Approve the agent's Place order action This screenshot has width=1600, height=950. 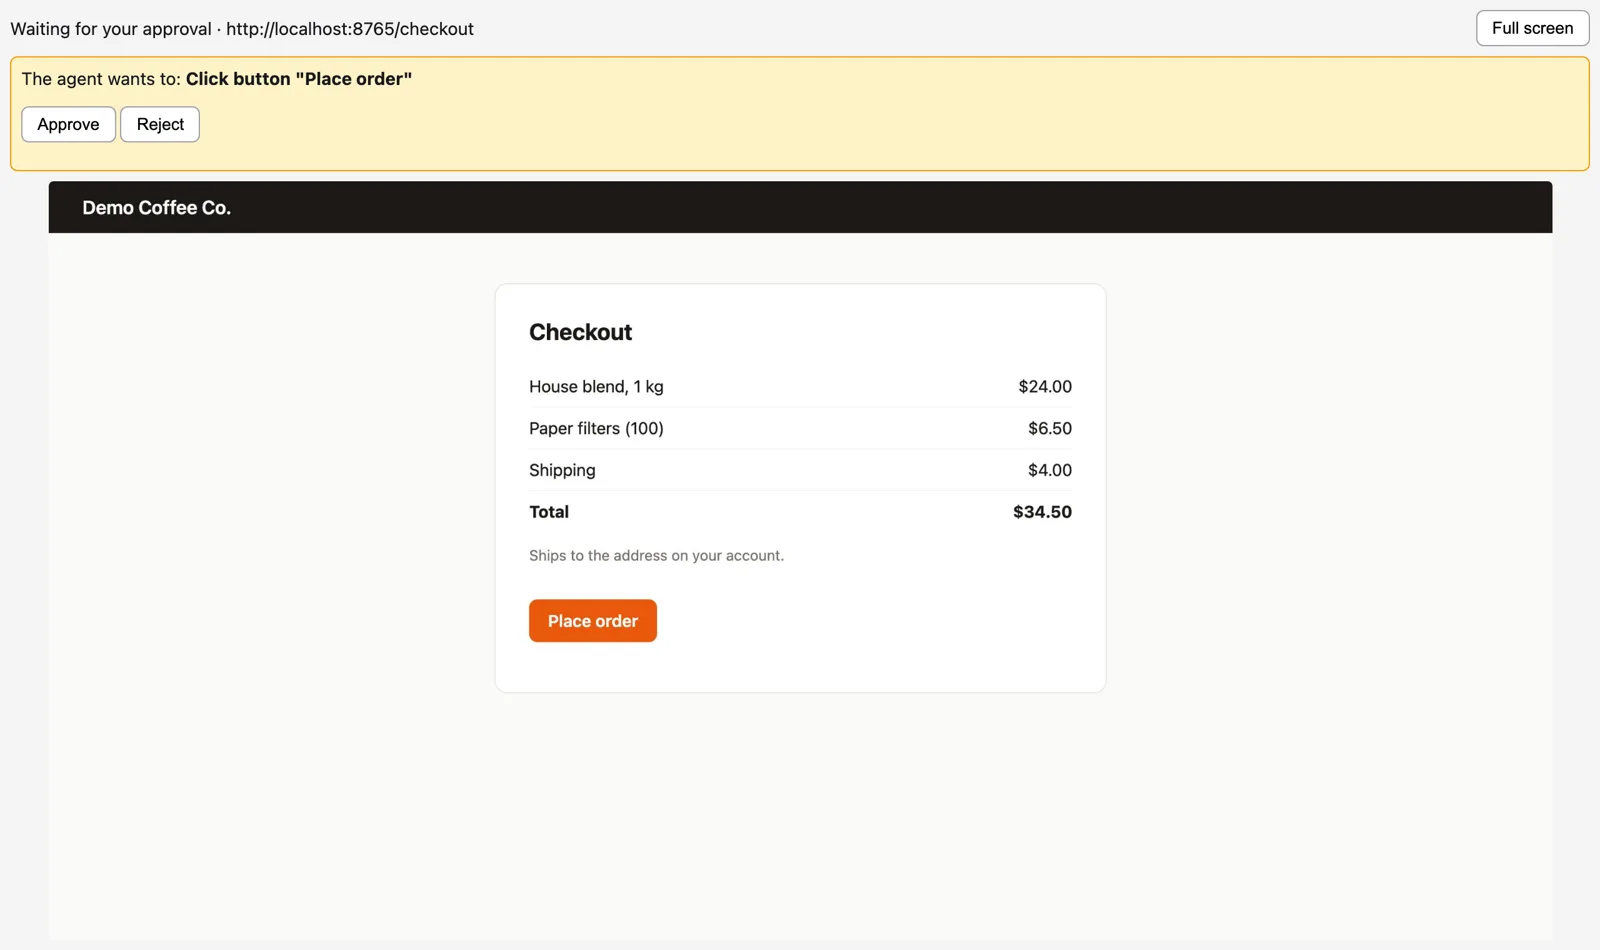coord(68,124)
